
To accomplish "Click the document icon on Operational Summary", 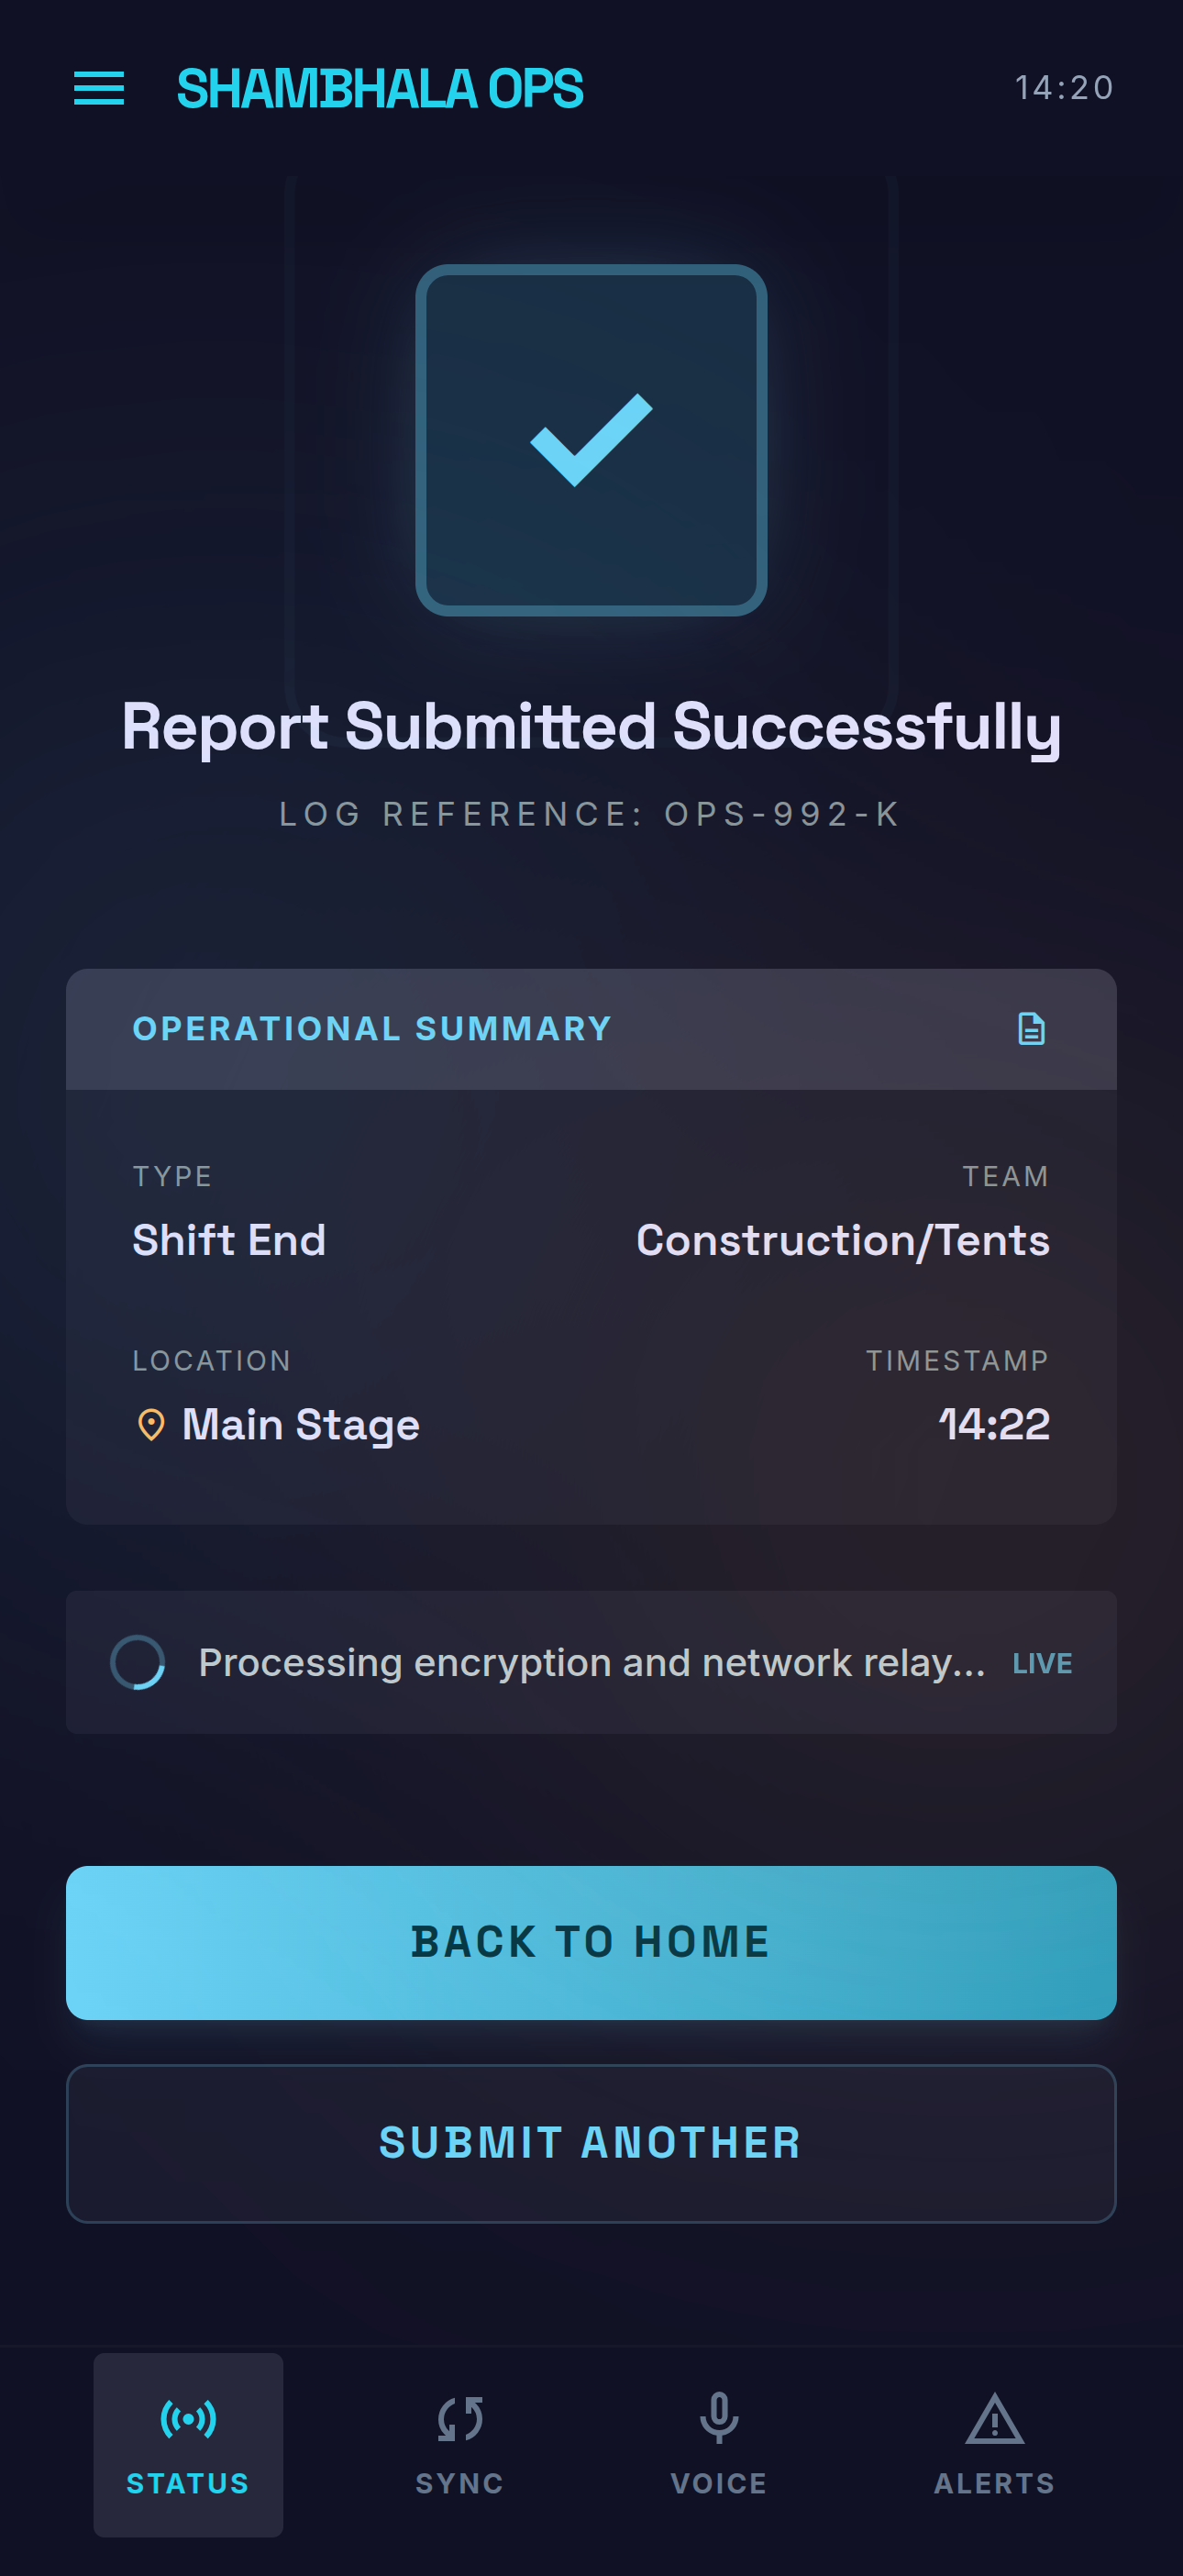I will (x=1032, y=1028).
